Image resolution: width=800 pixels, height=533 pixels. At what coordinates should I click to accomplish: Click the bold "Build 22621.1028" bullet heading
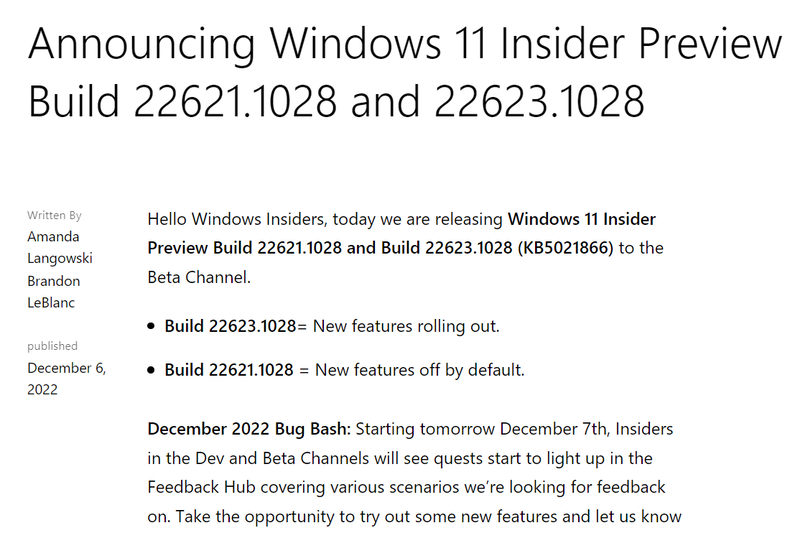click(x=230, y=370)
